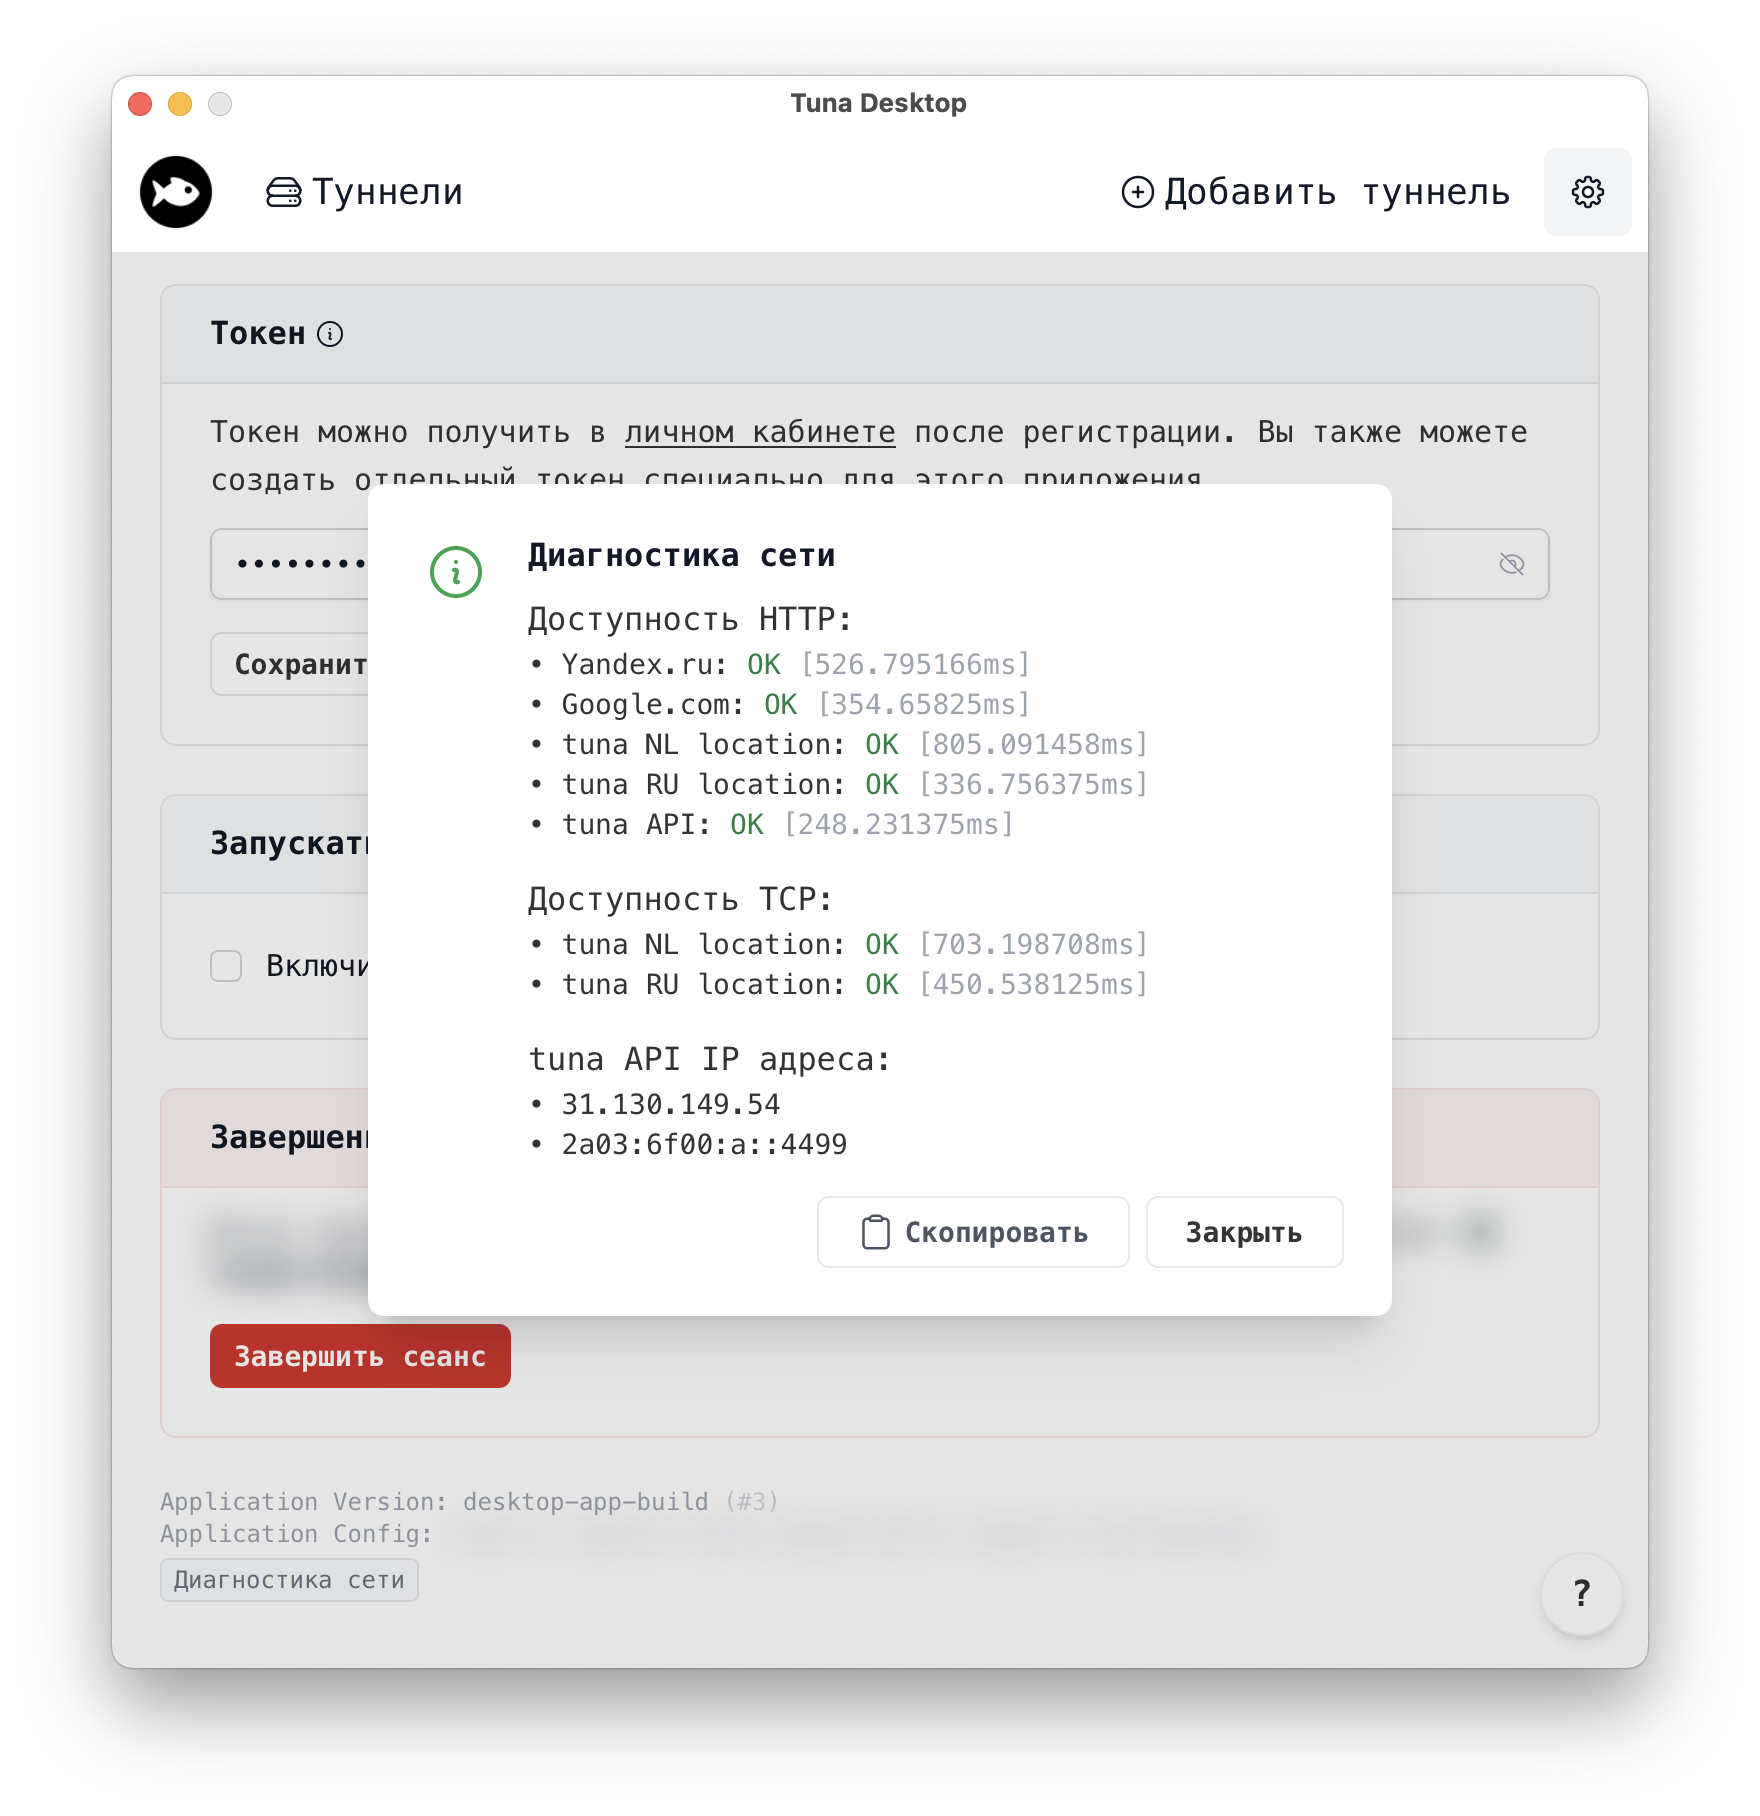Click the Tuna fish logo

coord(176,192)
